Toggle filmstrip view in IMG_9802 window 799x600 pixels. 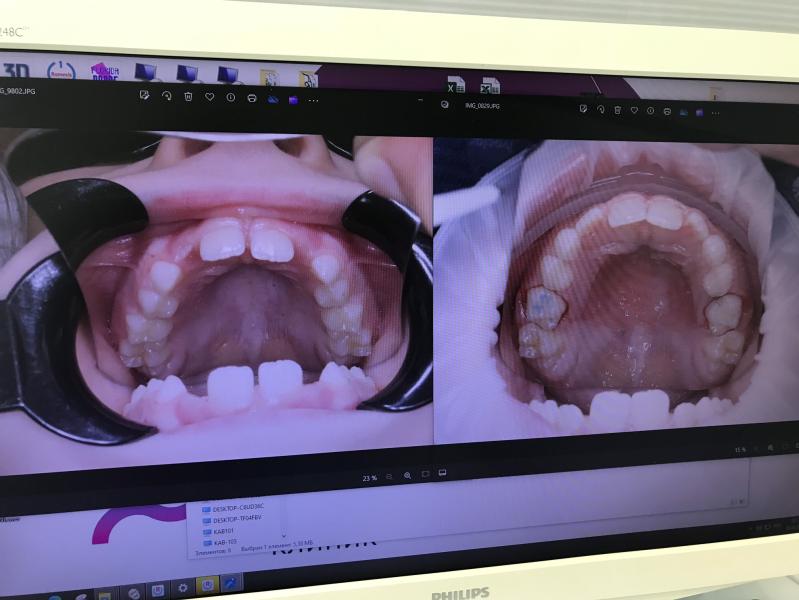coord(442,473)
